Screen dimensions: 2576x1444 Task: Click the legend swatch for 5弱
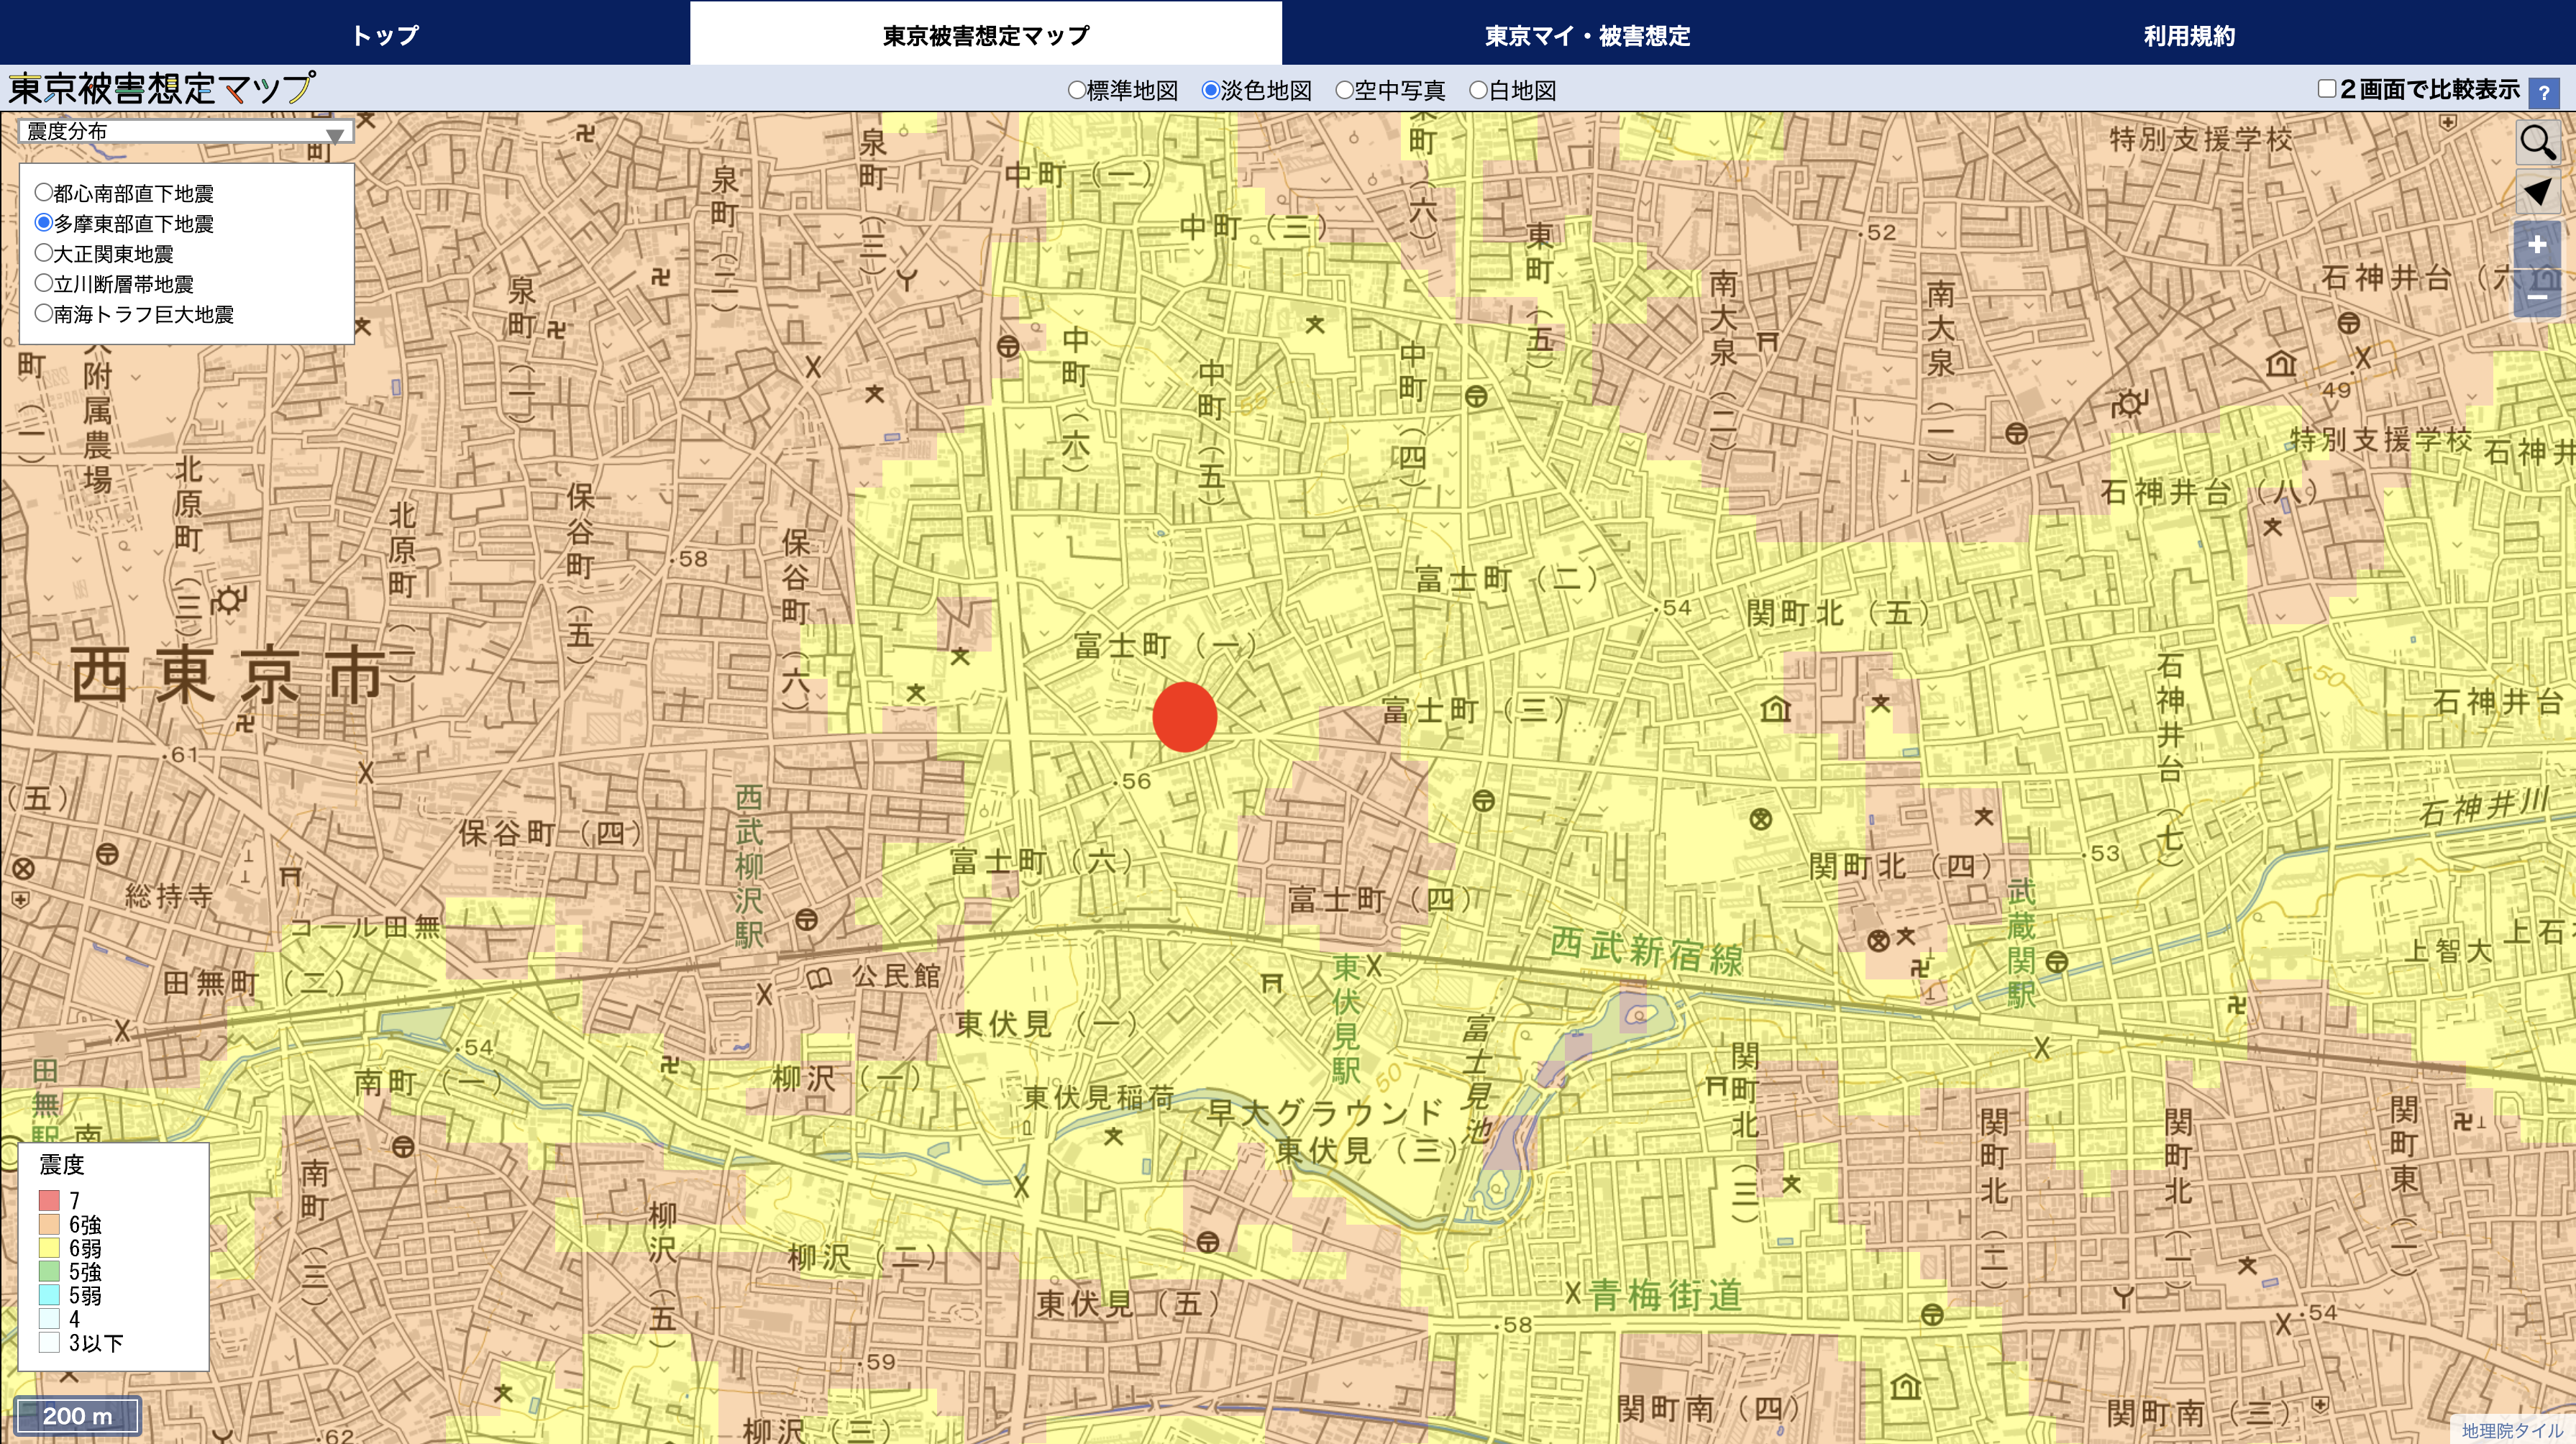point(49,1295)
